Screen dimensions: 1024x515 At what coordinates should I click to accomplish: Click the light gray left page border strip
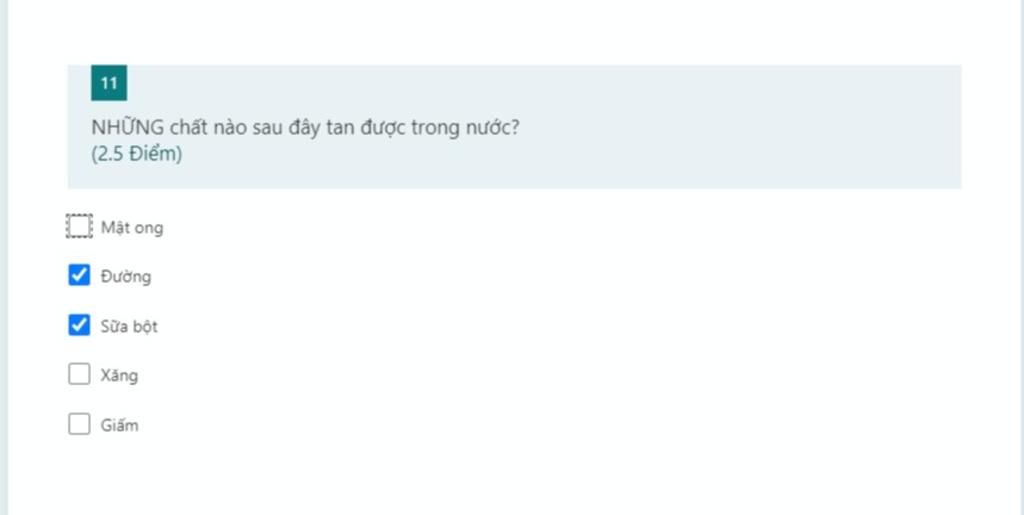click(4, 257)
